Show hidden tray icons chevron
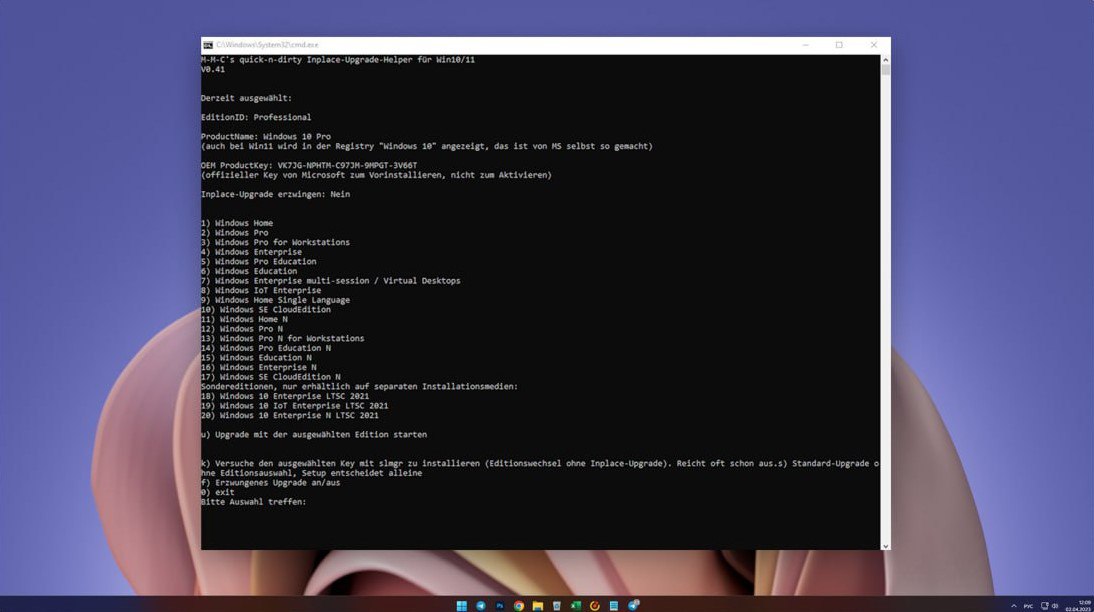 click(x=1014, y=606)
